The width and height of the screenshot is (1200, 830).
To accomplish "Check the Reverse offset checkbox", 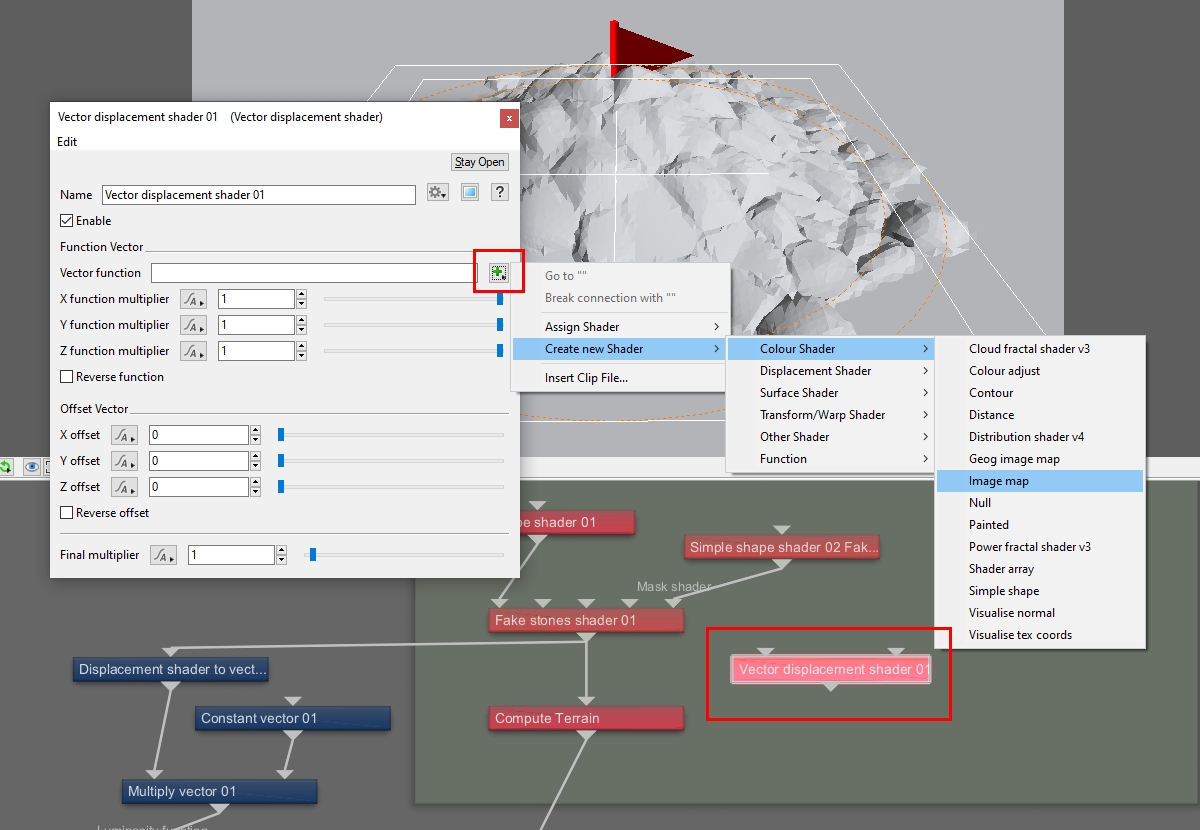I will tap(67, 513).
